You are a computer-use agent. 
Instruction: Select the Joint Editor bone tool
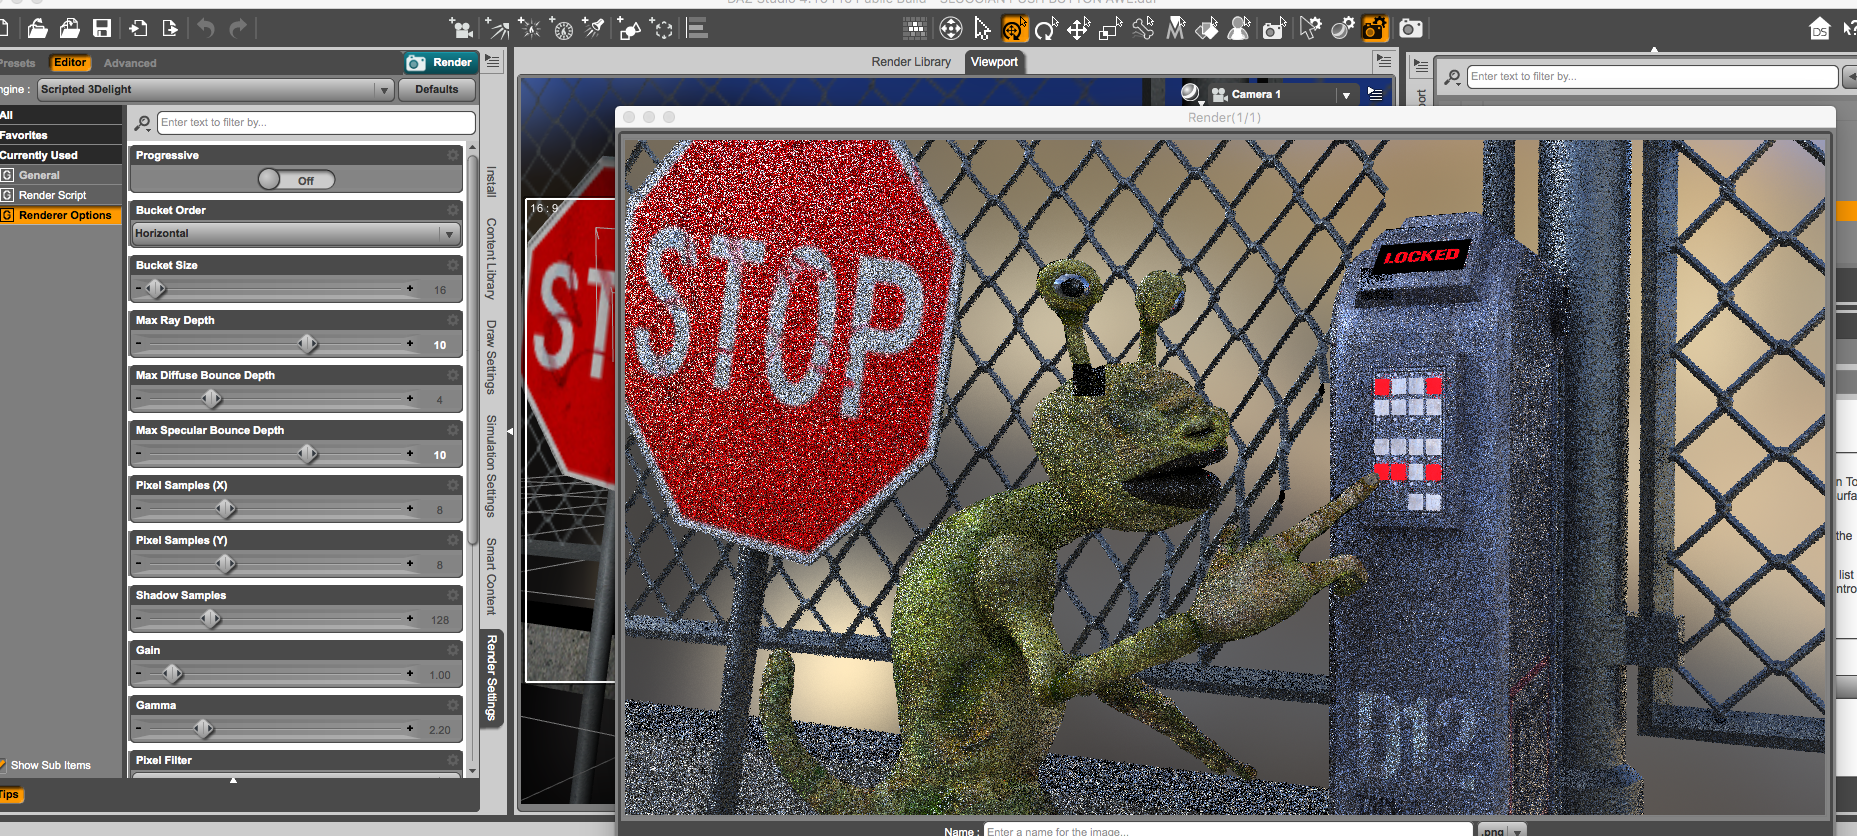pyautogui.click(x=1143, y=29)
